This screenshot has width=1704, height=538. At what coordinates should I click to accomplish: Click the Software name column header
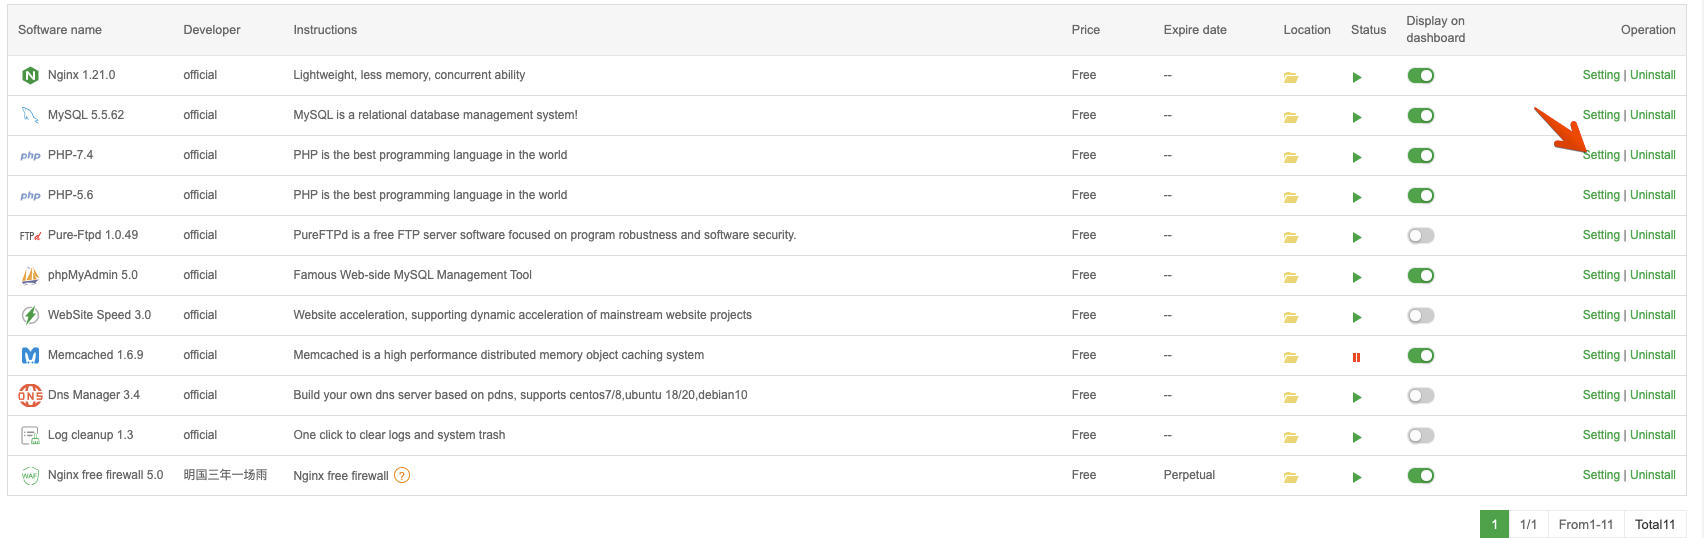tap(60, 30)
